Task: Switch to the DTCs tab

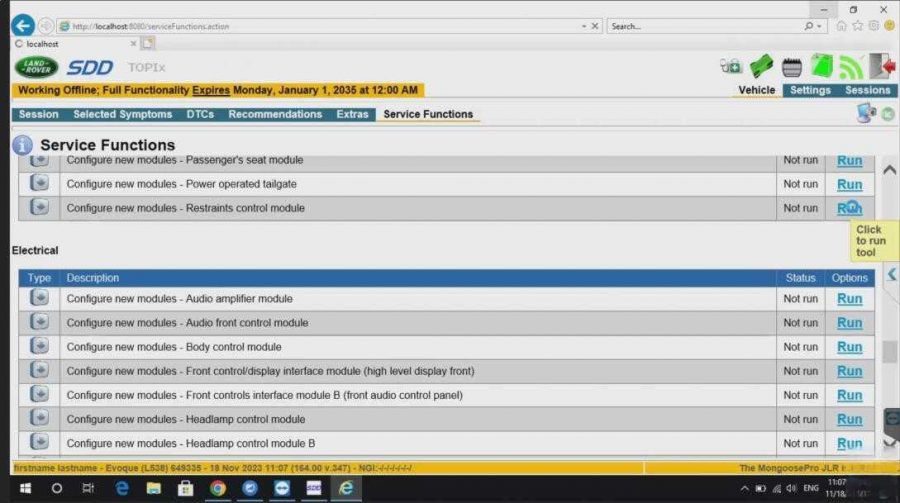Action: pos(200,114)
